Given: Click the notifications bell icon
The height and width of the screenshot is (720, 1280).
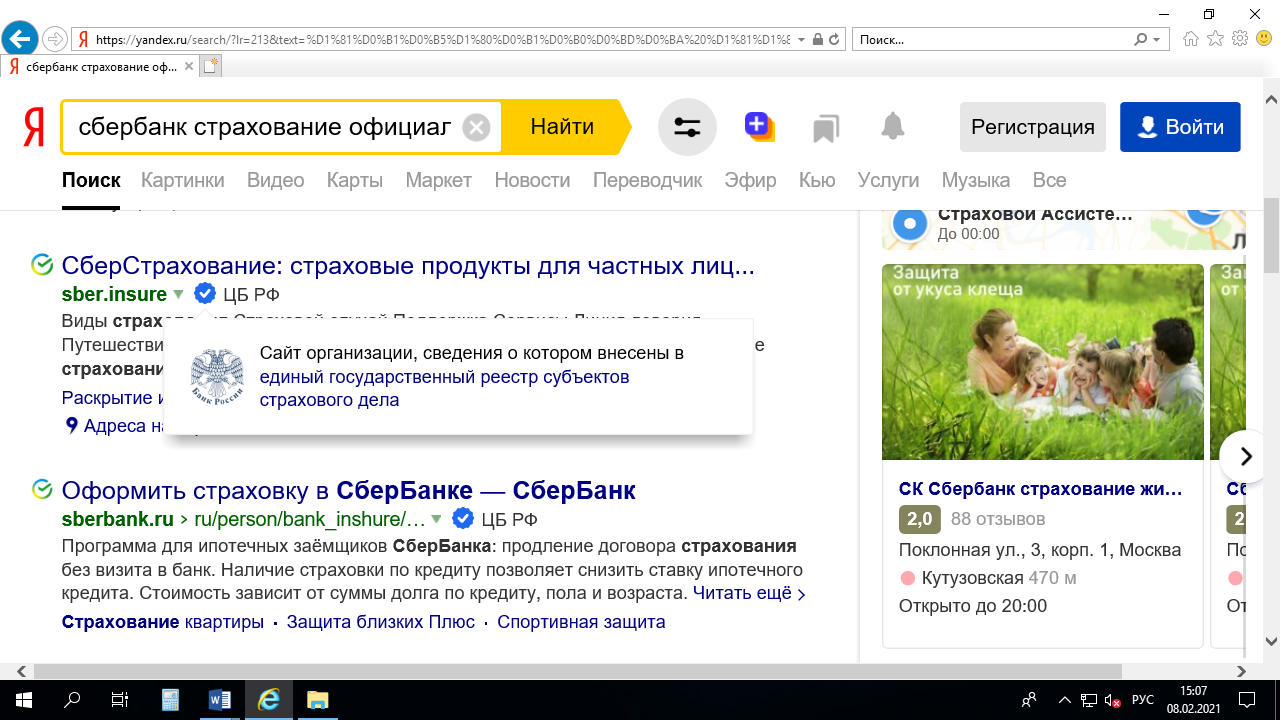Looking at the screenshot, I should pos(892,127).
